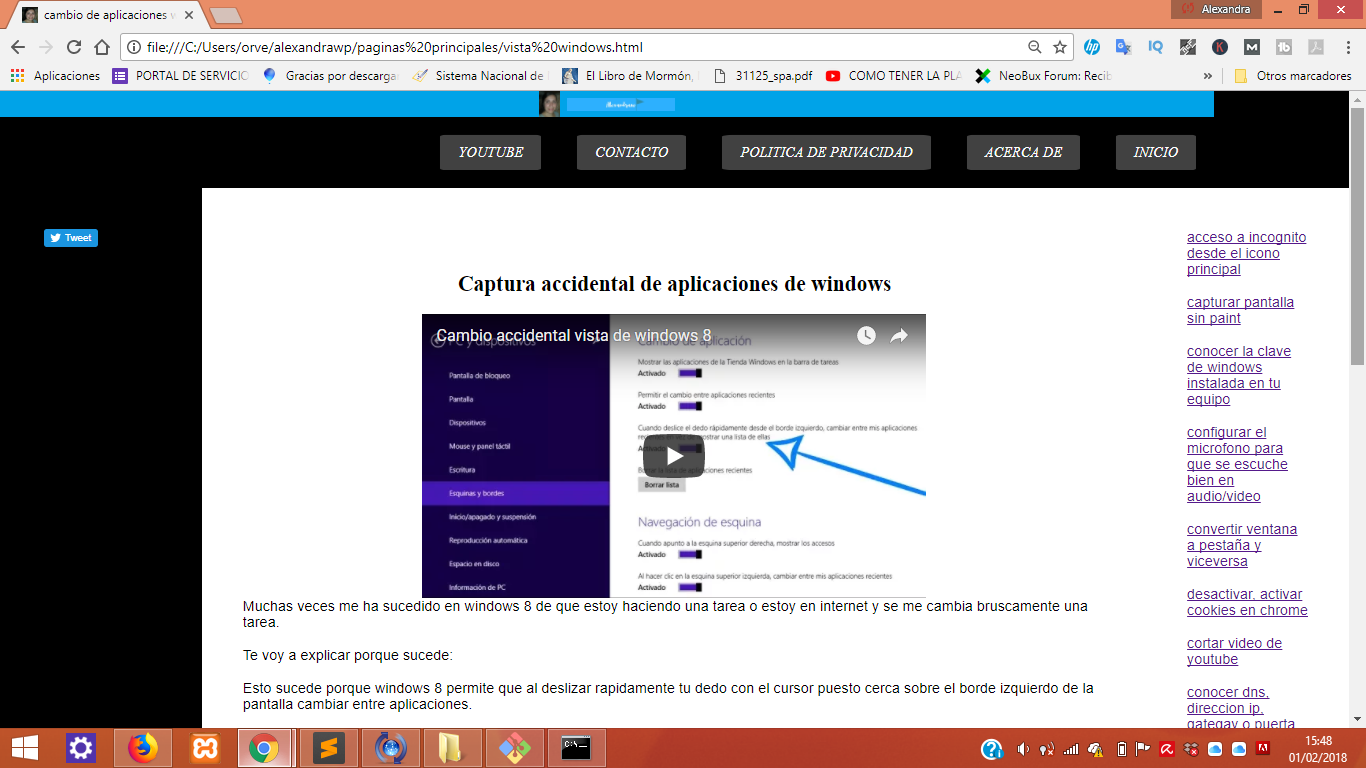Open the Google Translate extension

(1123, 47)
